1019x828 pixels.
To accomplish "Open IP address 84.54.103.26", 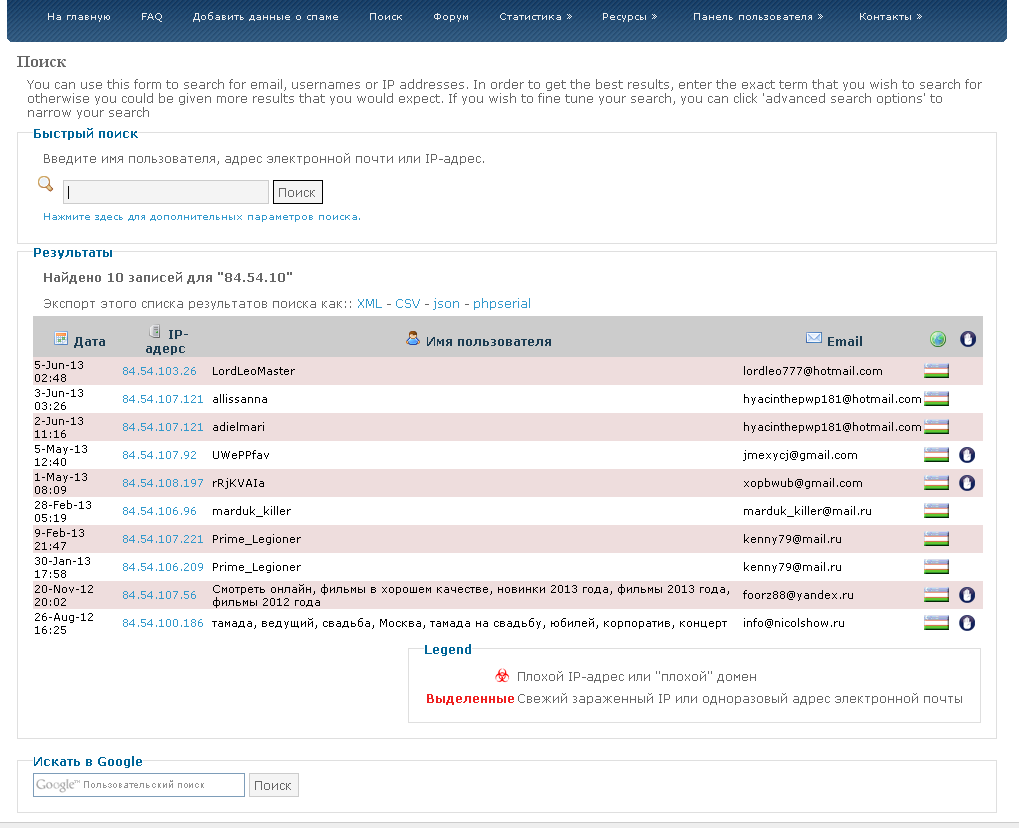I will point(159,371).
